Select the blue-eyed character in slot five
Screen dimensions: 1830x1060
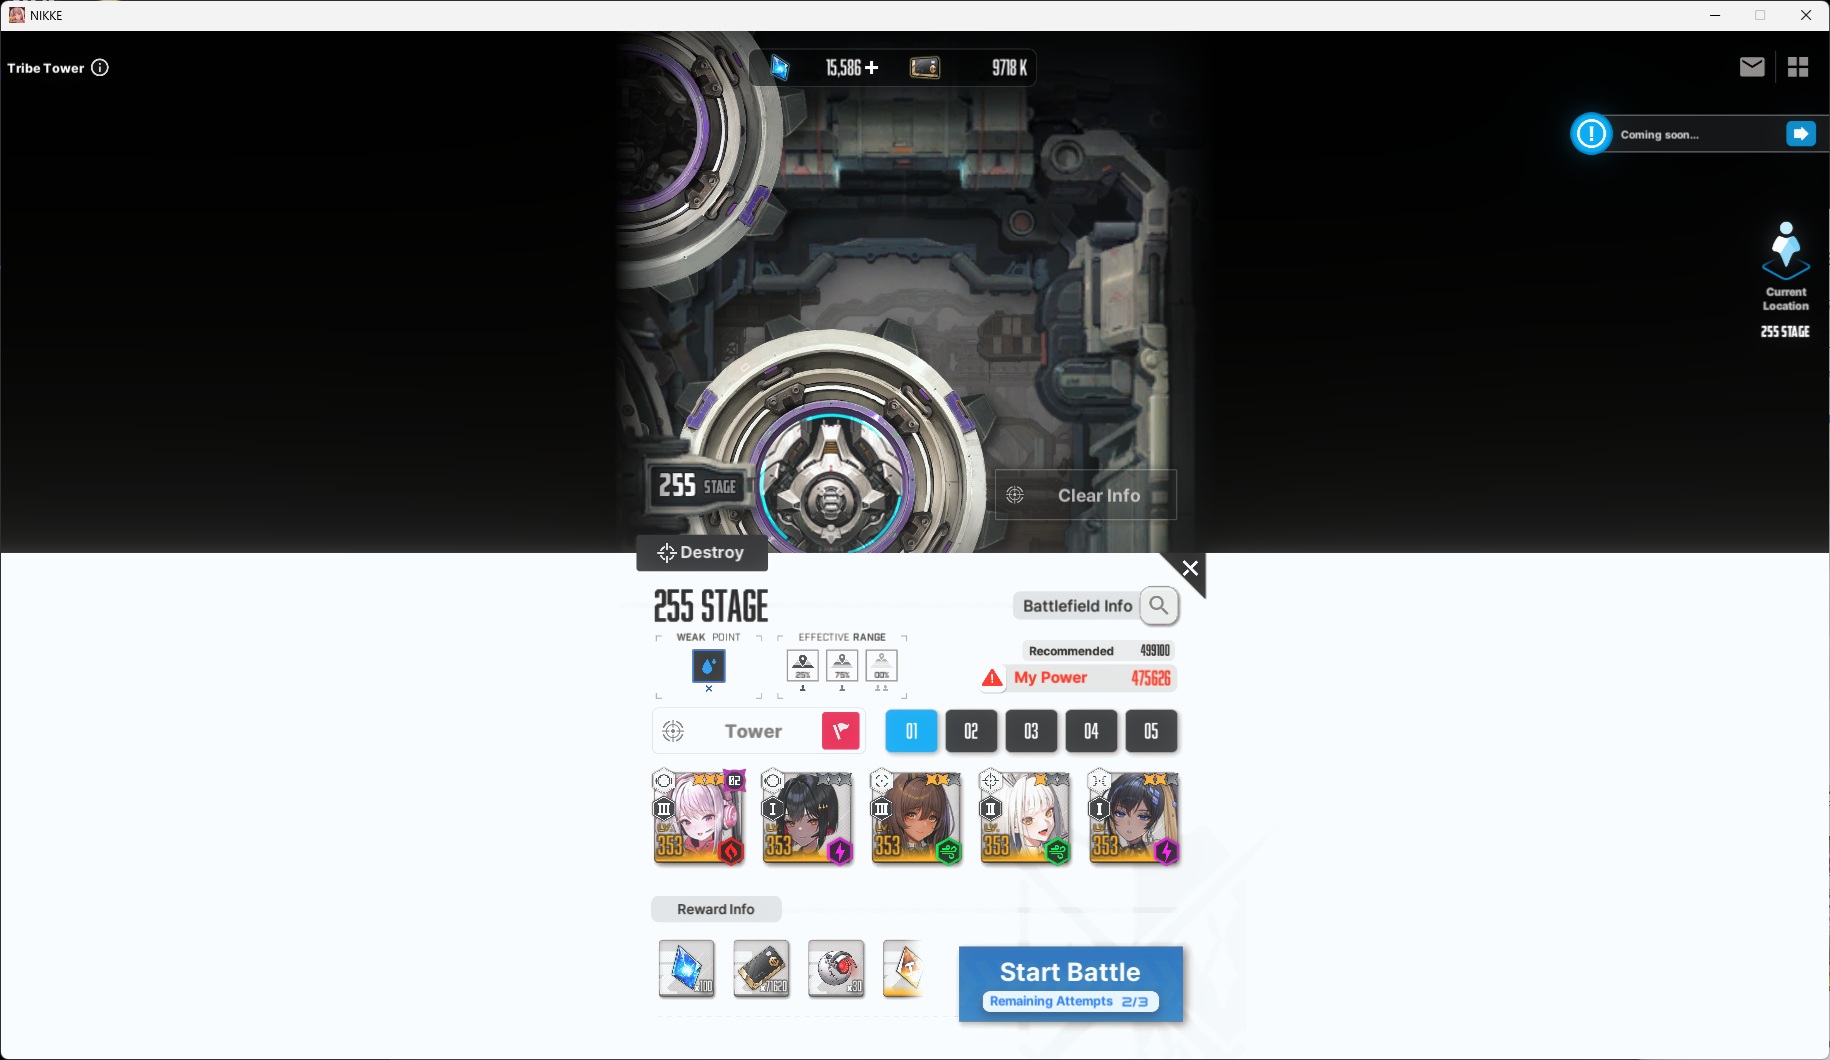pyautogui.click(x=1135, y=817)
